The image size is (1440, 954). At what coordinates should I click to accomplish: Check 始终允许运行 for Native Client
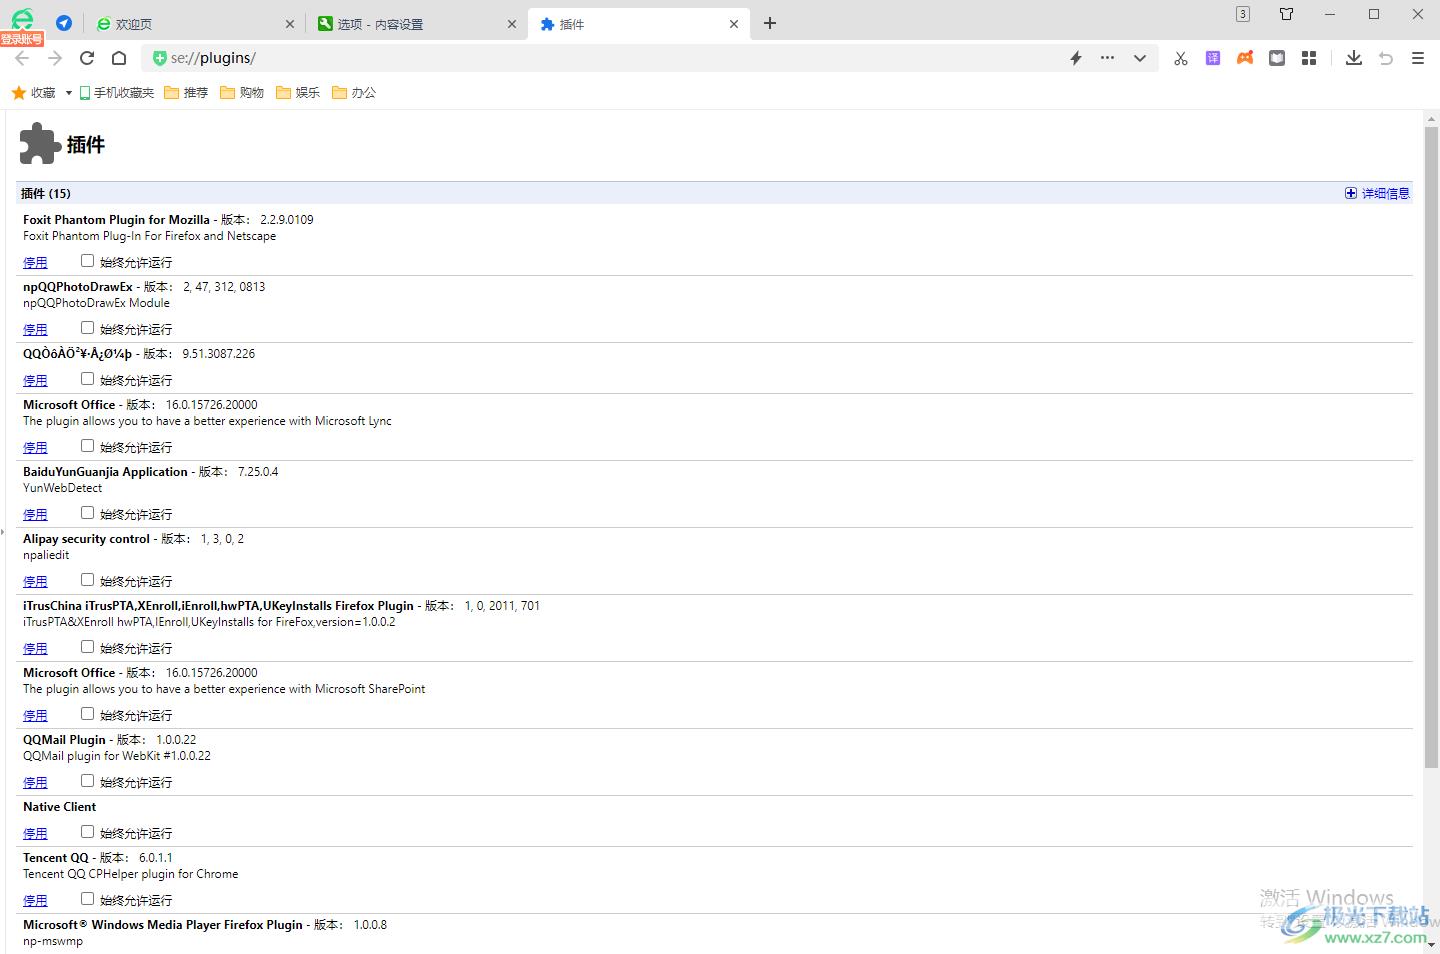pyautogui.click(x=87, y=832)
